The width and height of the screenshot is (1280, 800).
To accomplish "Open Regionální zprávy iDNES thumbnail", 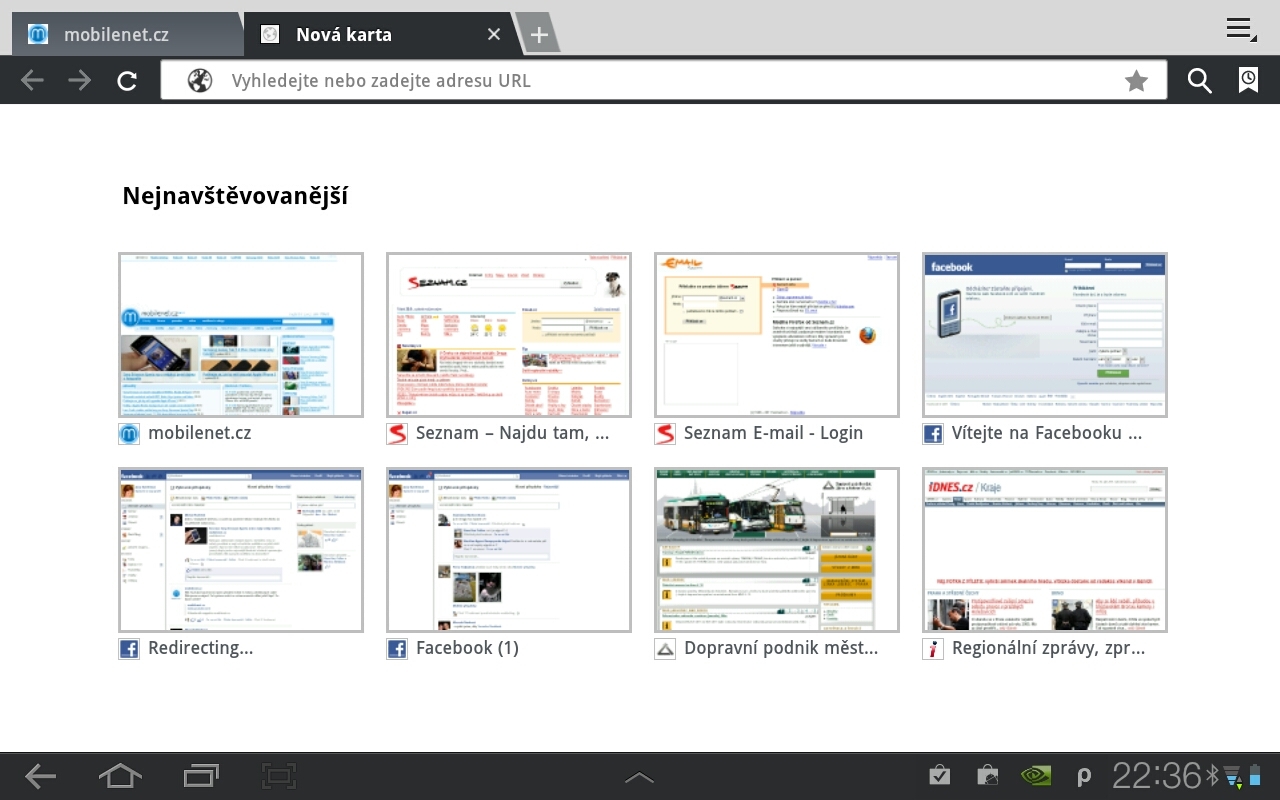I will 1045,550.
